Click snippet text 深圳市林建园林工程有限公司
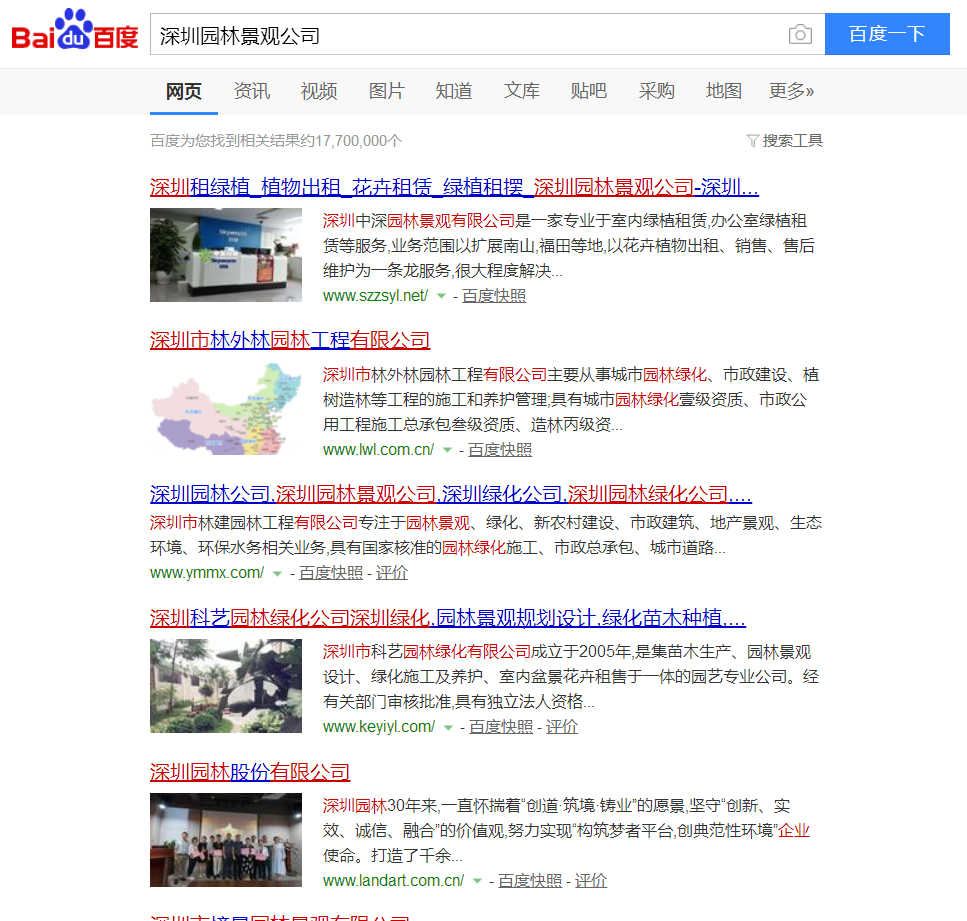 coord(254,523)
